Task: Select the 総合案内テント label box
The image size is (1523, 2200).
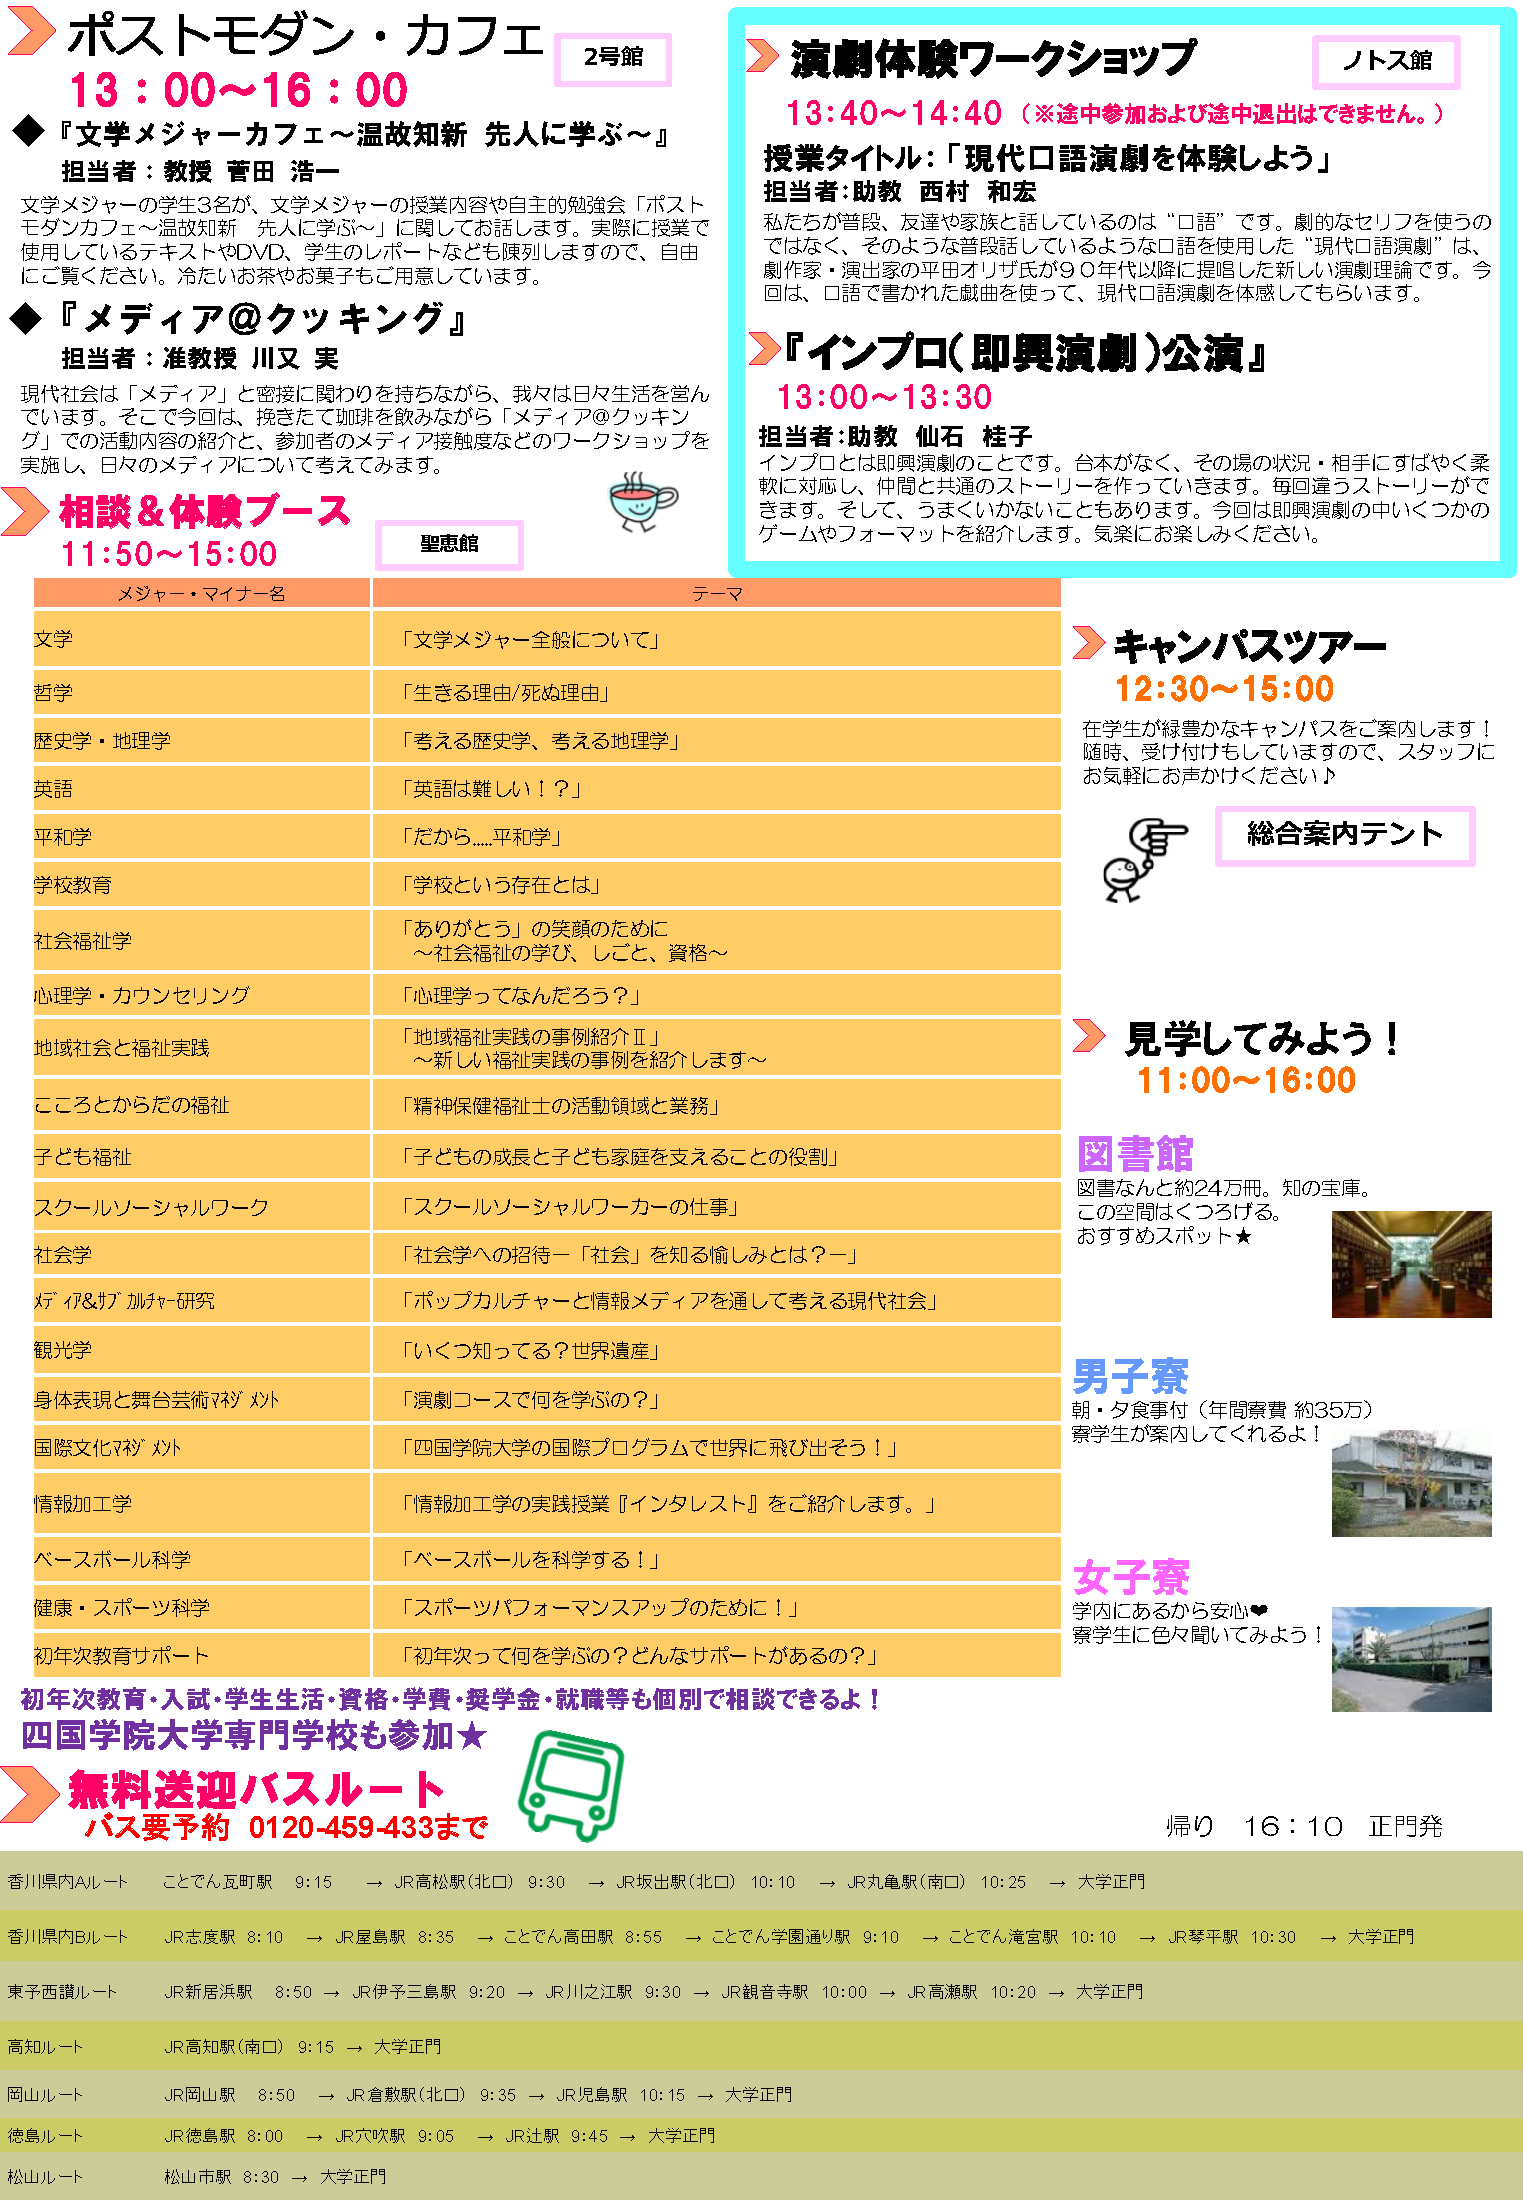Action: tap(1345, 835)
